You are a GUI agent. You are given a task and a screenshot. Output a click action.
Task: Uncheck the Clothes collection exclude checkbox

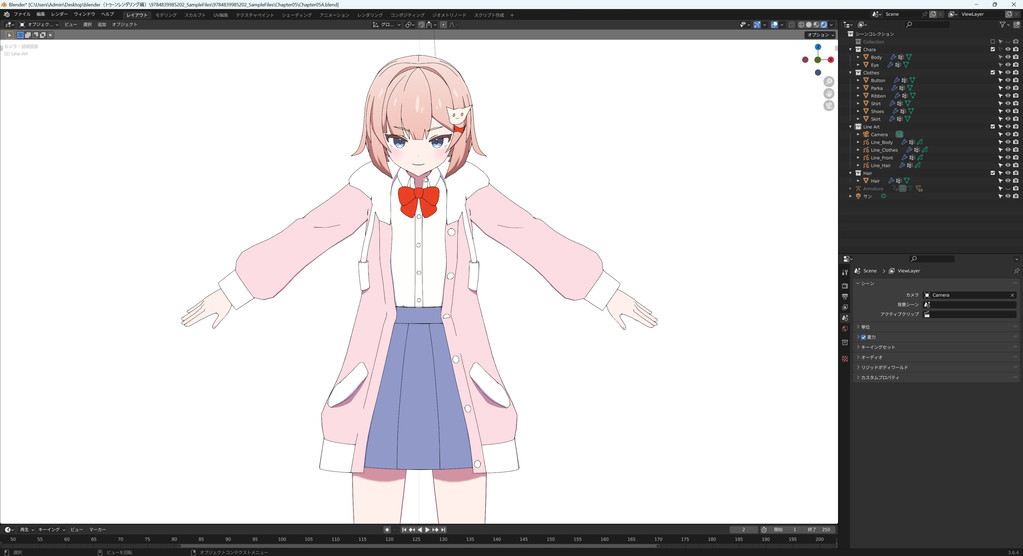(x=993, y=72)
